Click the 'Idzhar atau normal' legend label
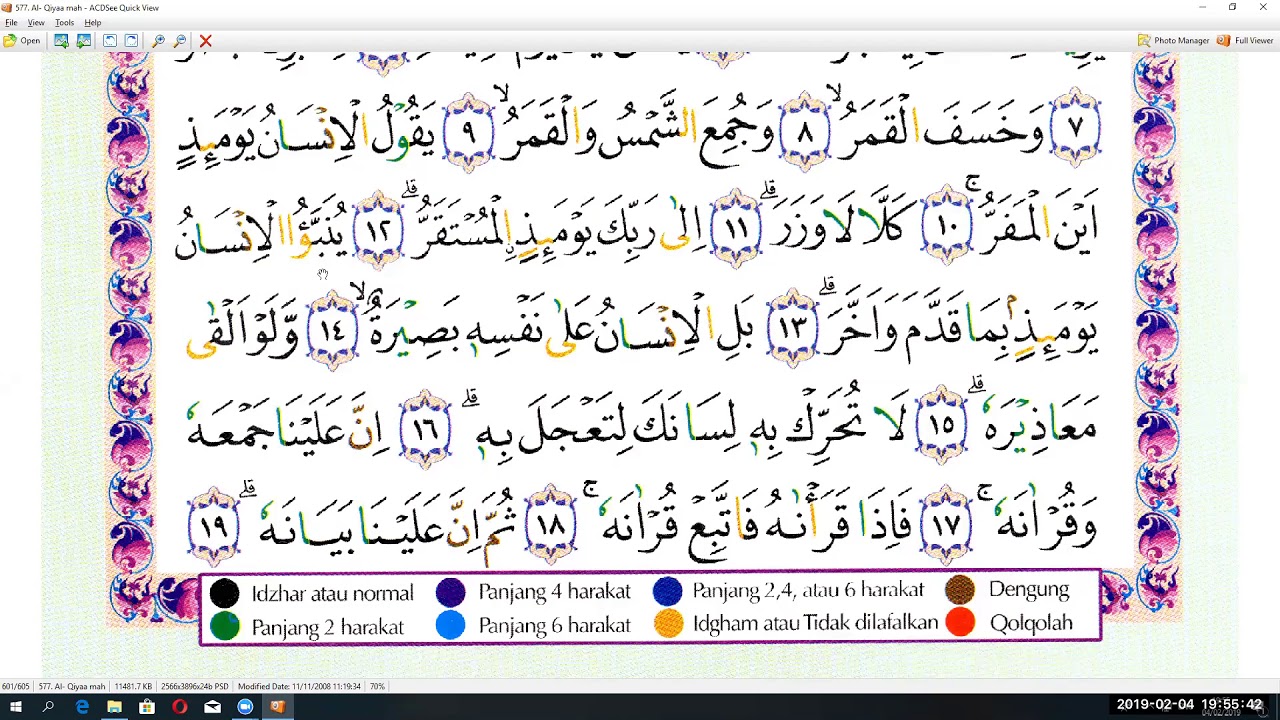1280x720 pixels. [x=332, y=593]
